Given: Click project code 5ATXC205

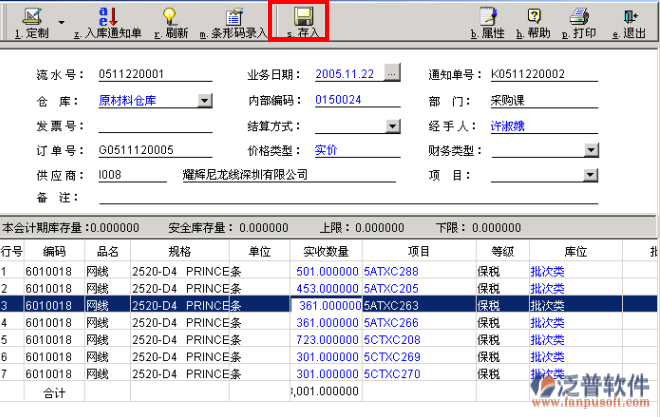Looking at the screenshot, I should click(391, 289).
